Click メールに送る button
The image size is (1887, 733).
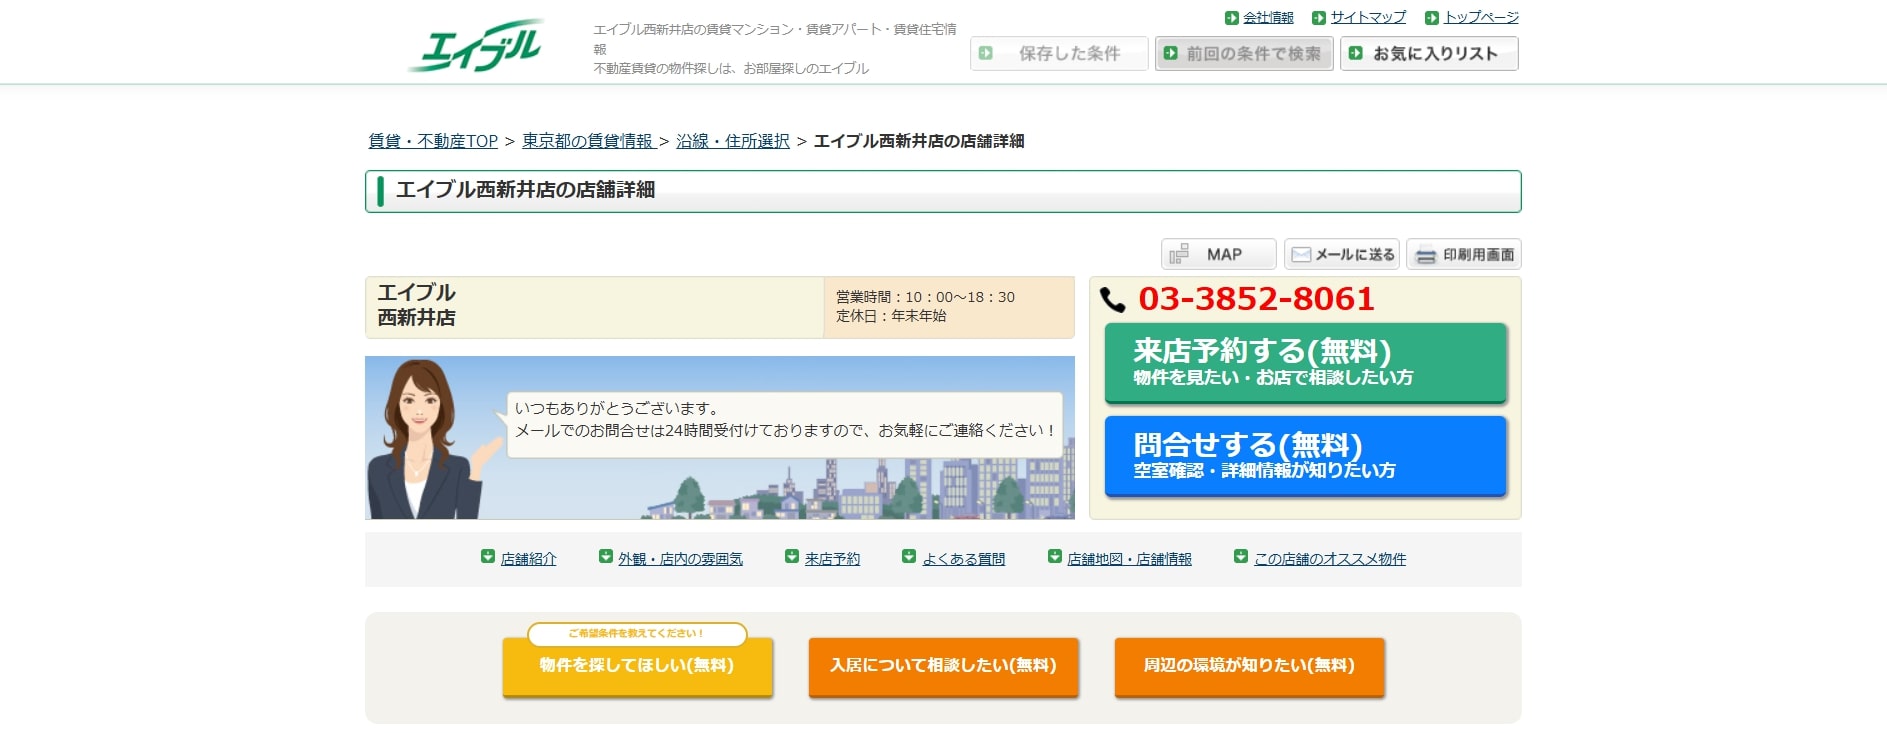pyautogui.click(x=1342, y=254)
